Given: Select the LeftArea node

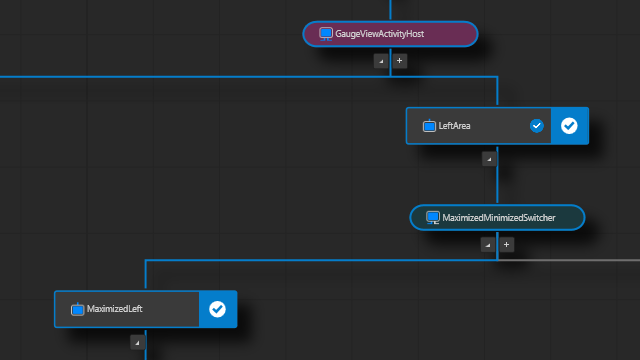Looking at the screenshot, I should tap(497, 126).
